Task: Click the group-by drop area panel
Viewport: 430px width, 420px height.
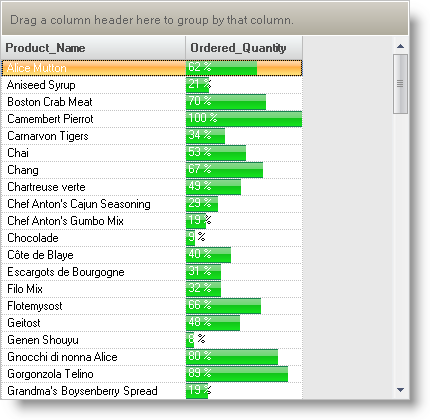Action: (x=205, y=19)
